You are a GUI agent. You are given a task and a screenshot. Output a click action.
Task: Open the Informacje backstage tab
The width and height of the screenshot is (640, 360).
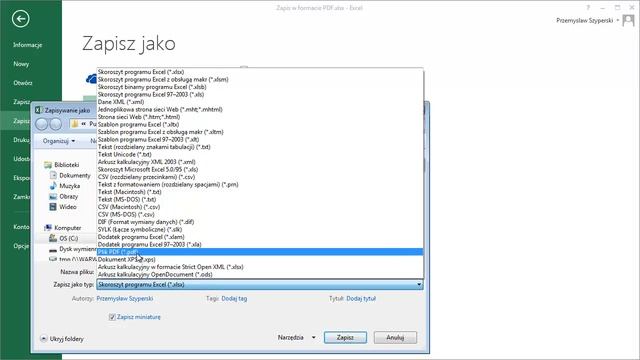[x=27, y=45]
